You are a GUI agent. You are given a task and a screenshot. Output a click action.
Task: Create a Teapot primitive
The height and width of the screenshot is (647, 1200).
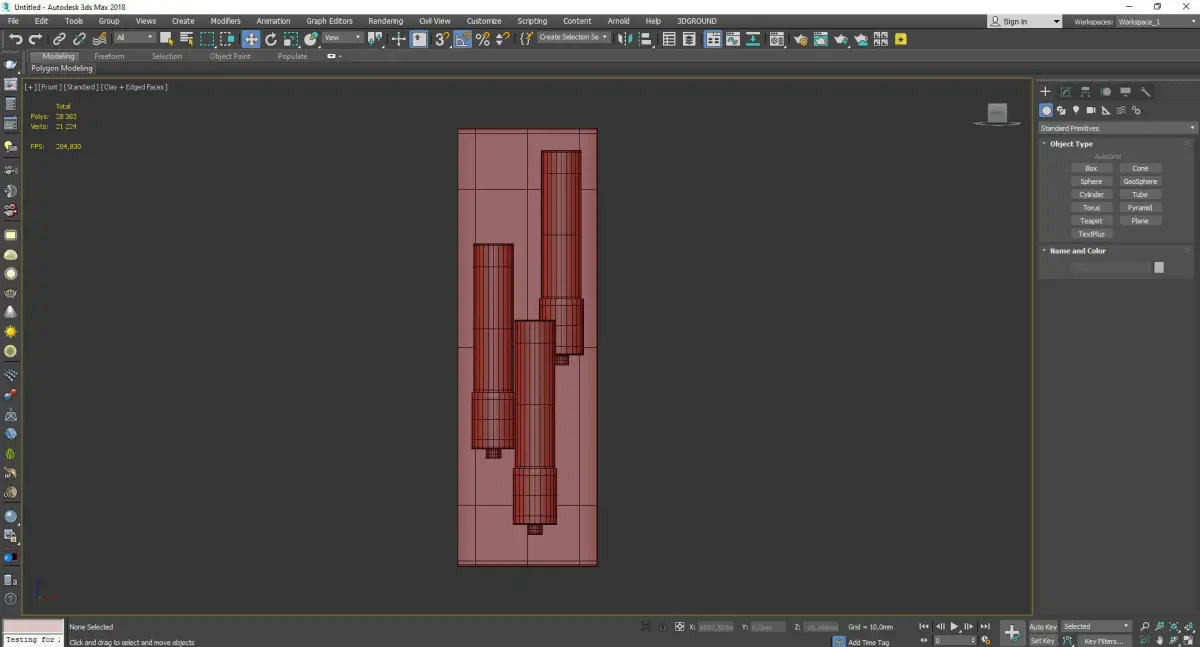point(1091,221)
